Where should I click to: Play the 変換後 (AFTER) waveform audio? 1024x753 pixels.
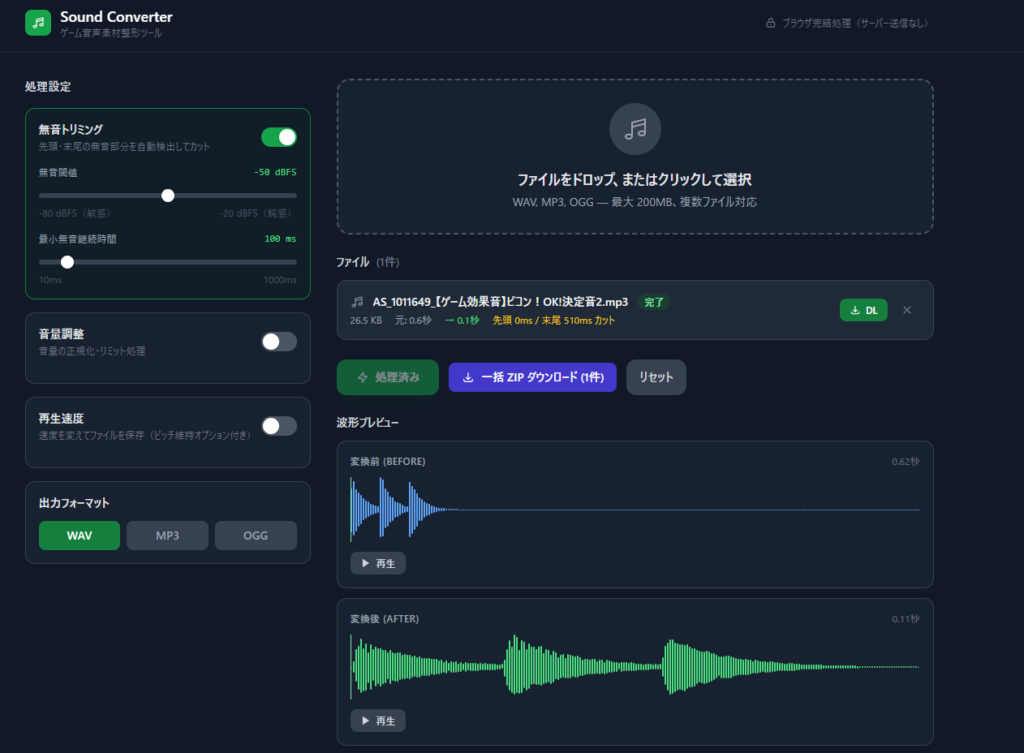[x=377, y=721]
